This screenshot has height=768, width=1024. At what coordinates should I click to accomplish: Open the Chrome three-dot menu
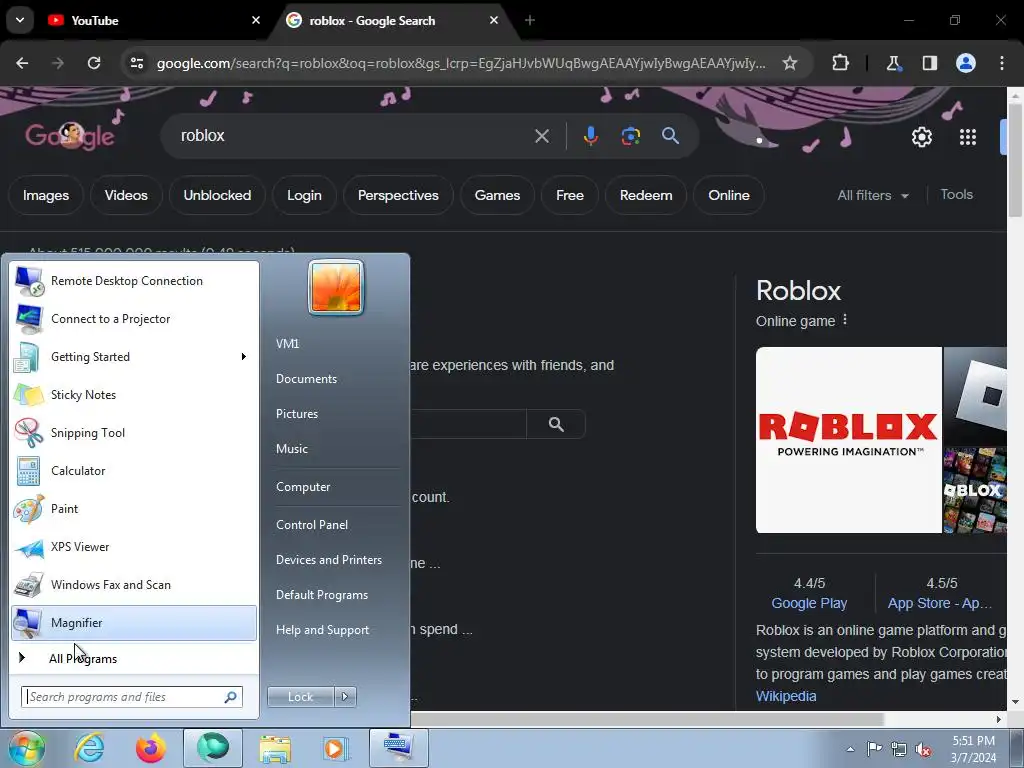click(x=1002, y=63)
